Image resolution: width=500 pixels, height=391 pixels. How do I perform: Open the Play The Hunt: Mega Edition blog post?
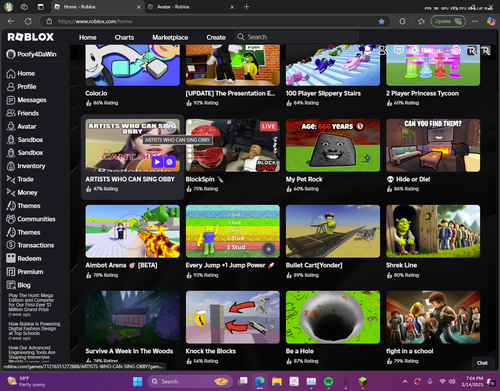(x=31, y=305)
